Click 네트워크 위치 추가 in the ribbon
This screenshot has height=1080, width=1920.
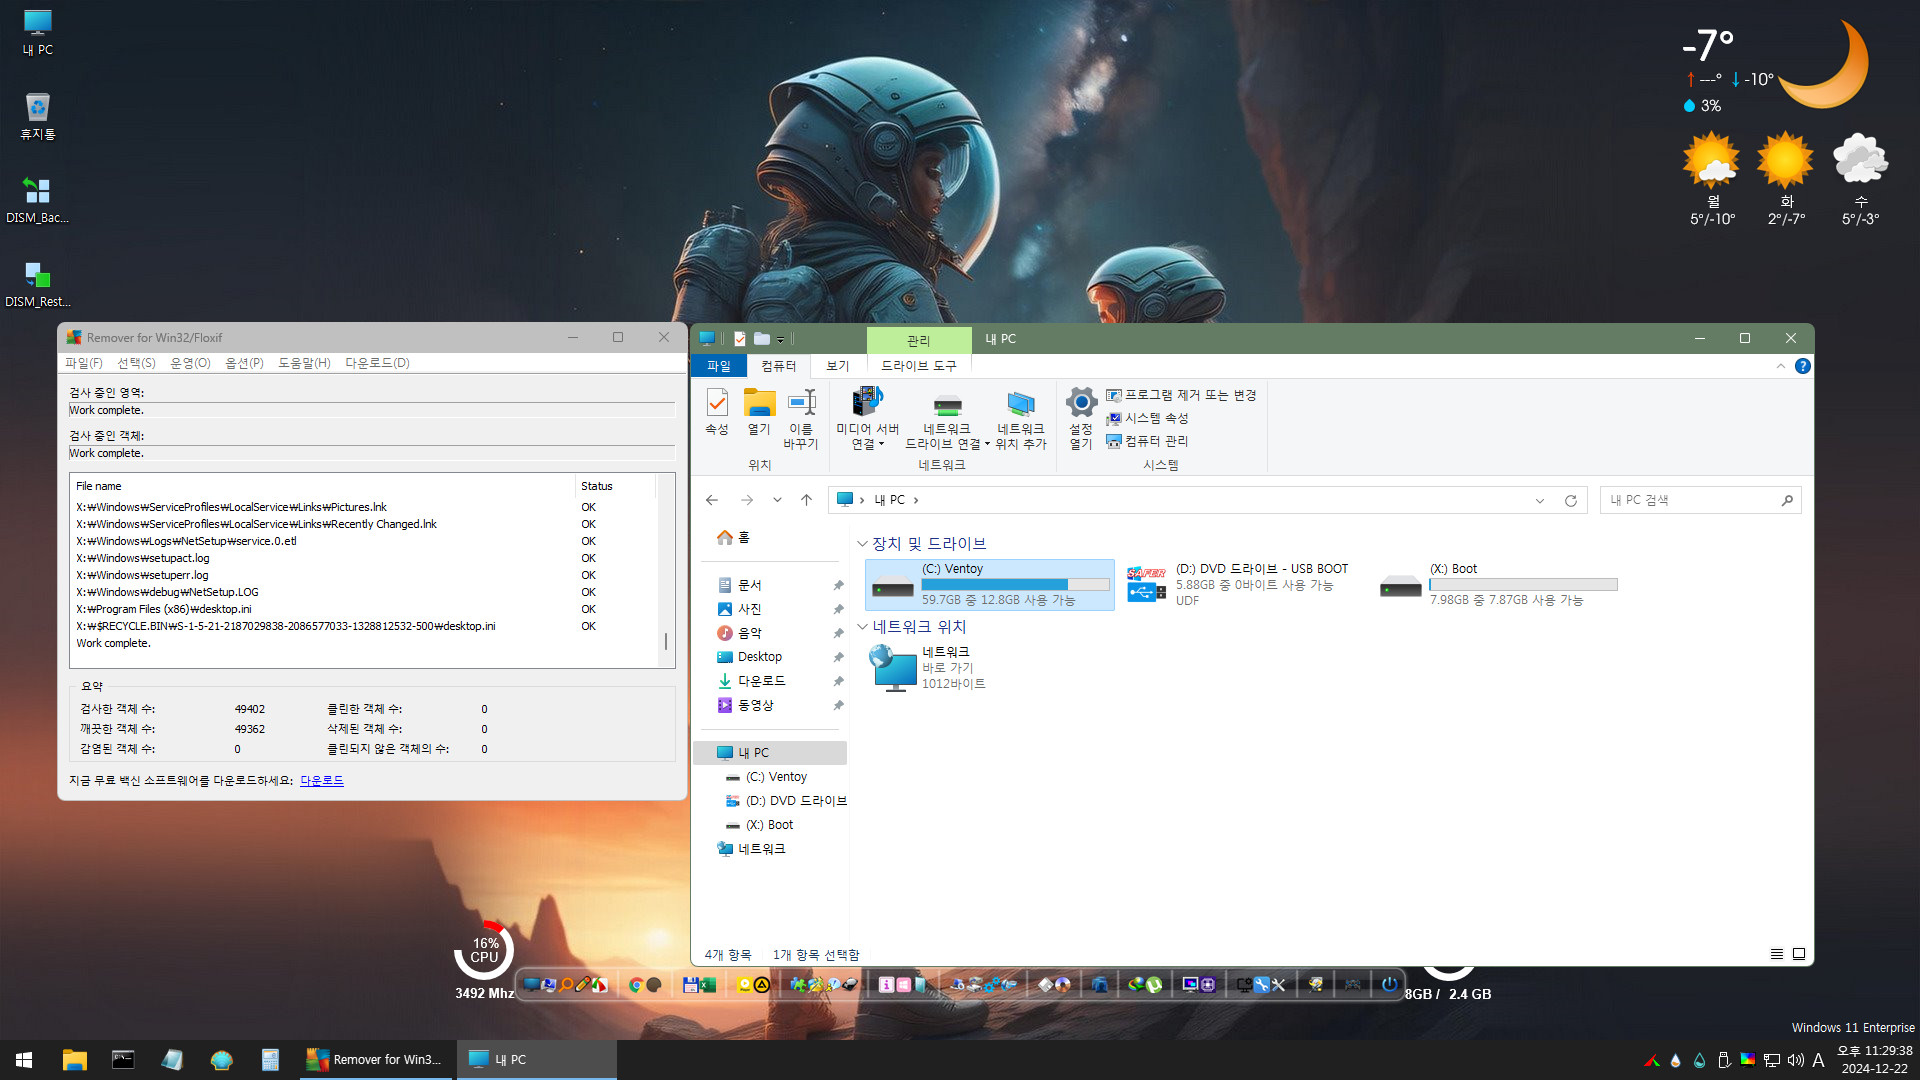pyautogui.click(x=1020, y=419)
